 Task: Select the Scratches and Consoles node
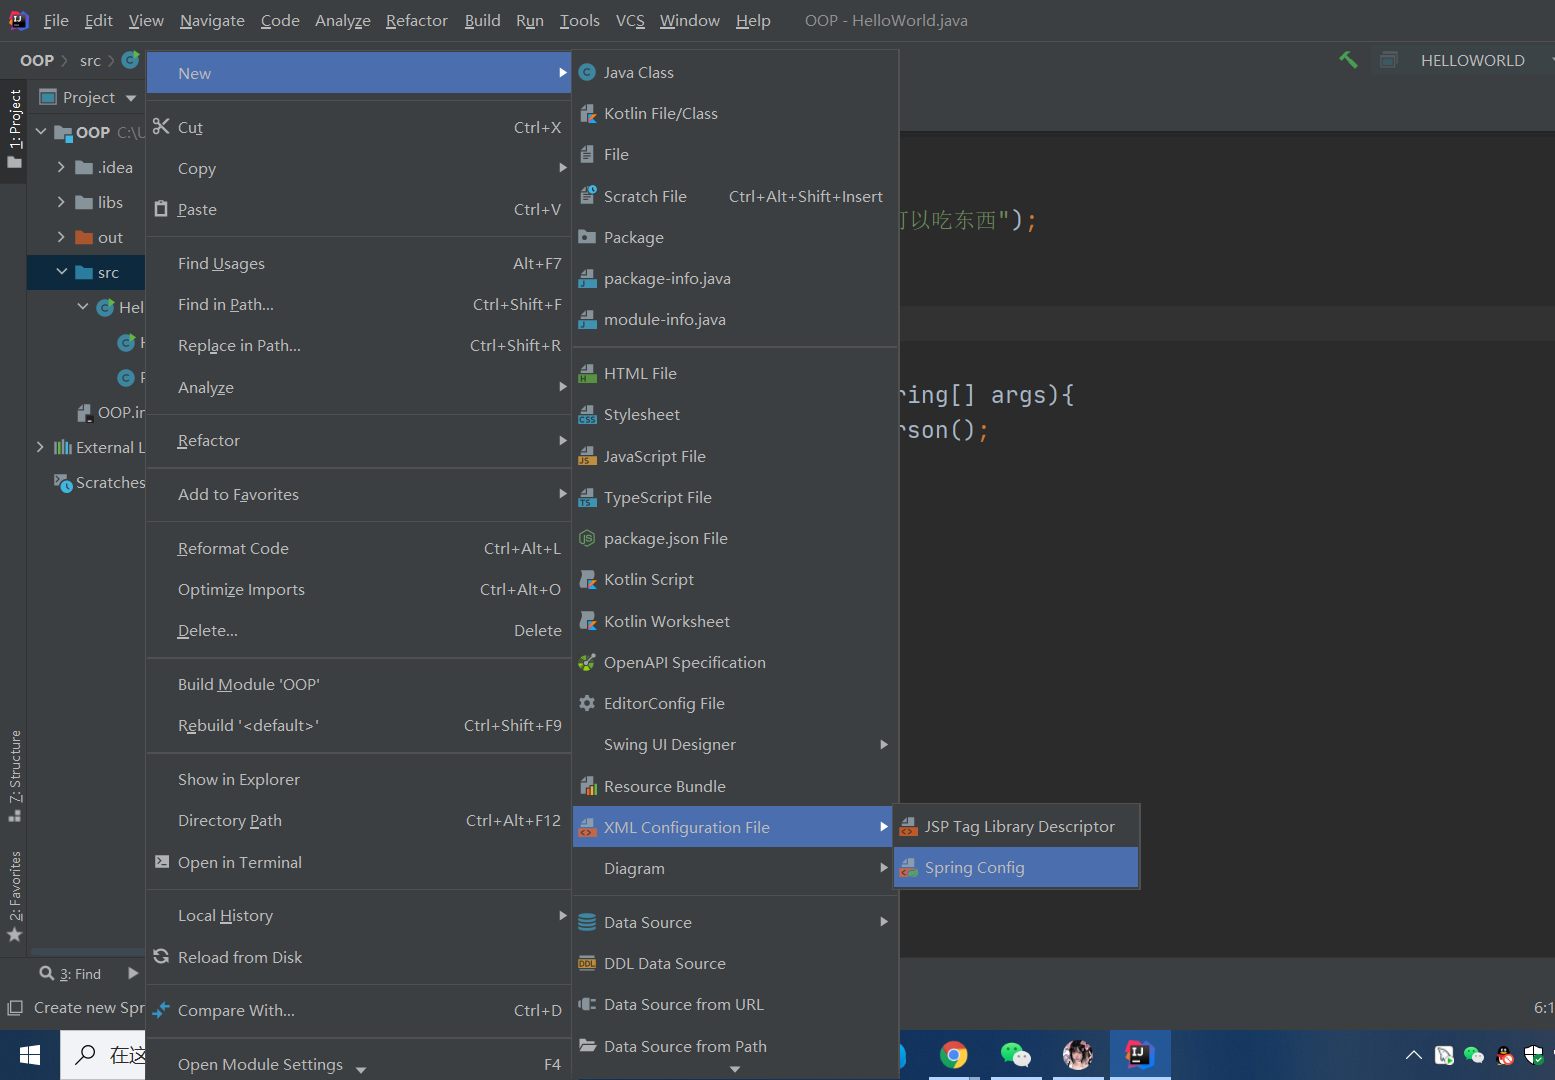point(99,483)
